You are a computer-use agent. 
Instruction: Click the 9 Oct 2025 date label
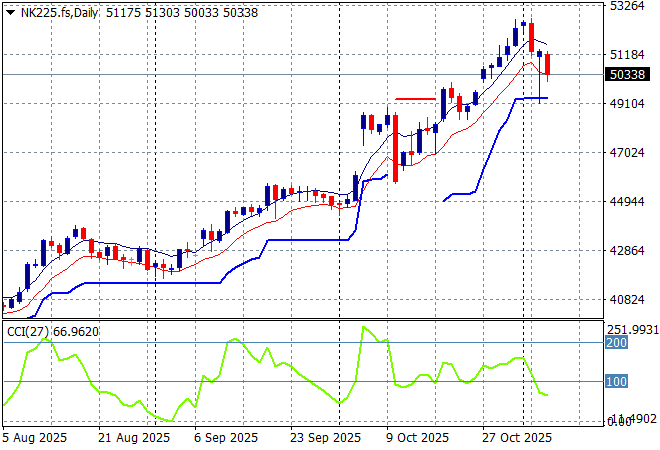[418, 438]
